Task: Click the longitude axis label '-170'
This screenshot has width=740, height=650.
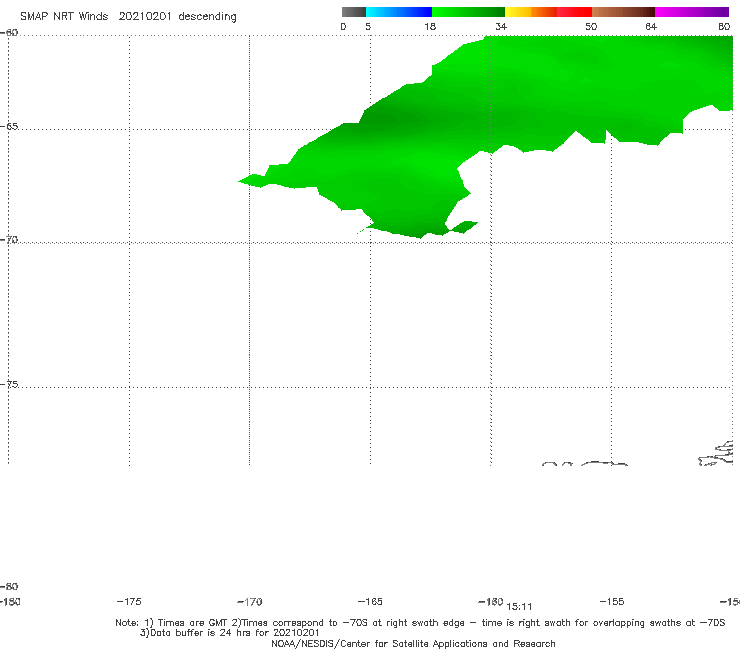Action: coord(250,602)
